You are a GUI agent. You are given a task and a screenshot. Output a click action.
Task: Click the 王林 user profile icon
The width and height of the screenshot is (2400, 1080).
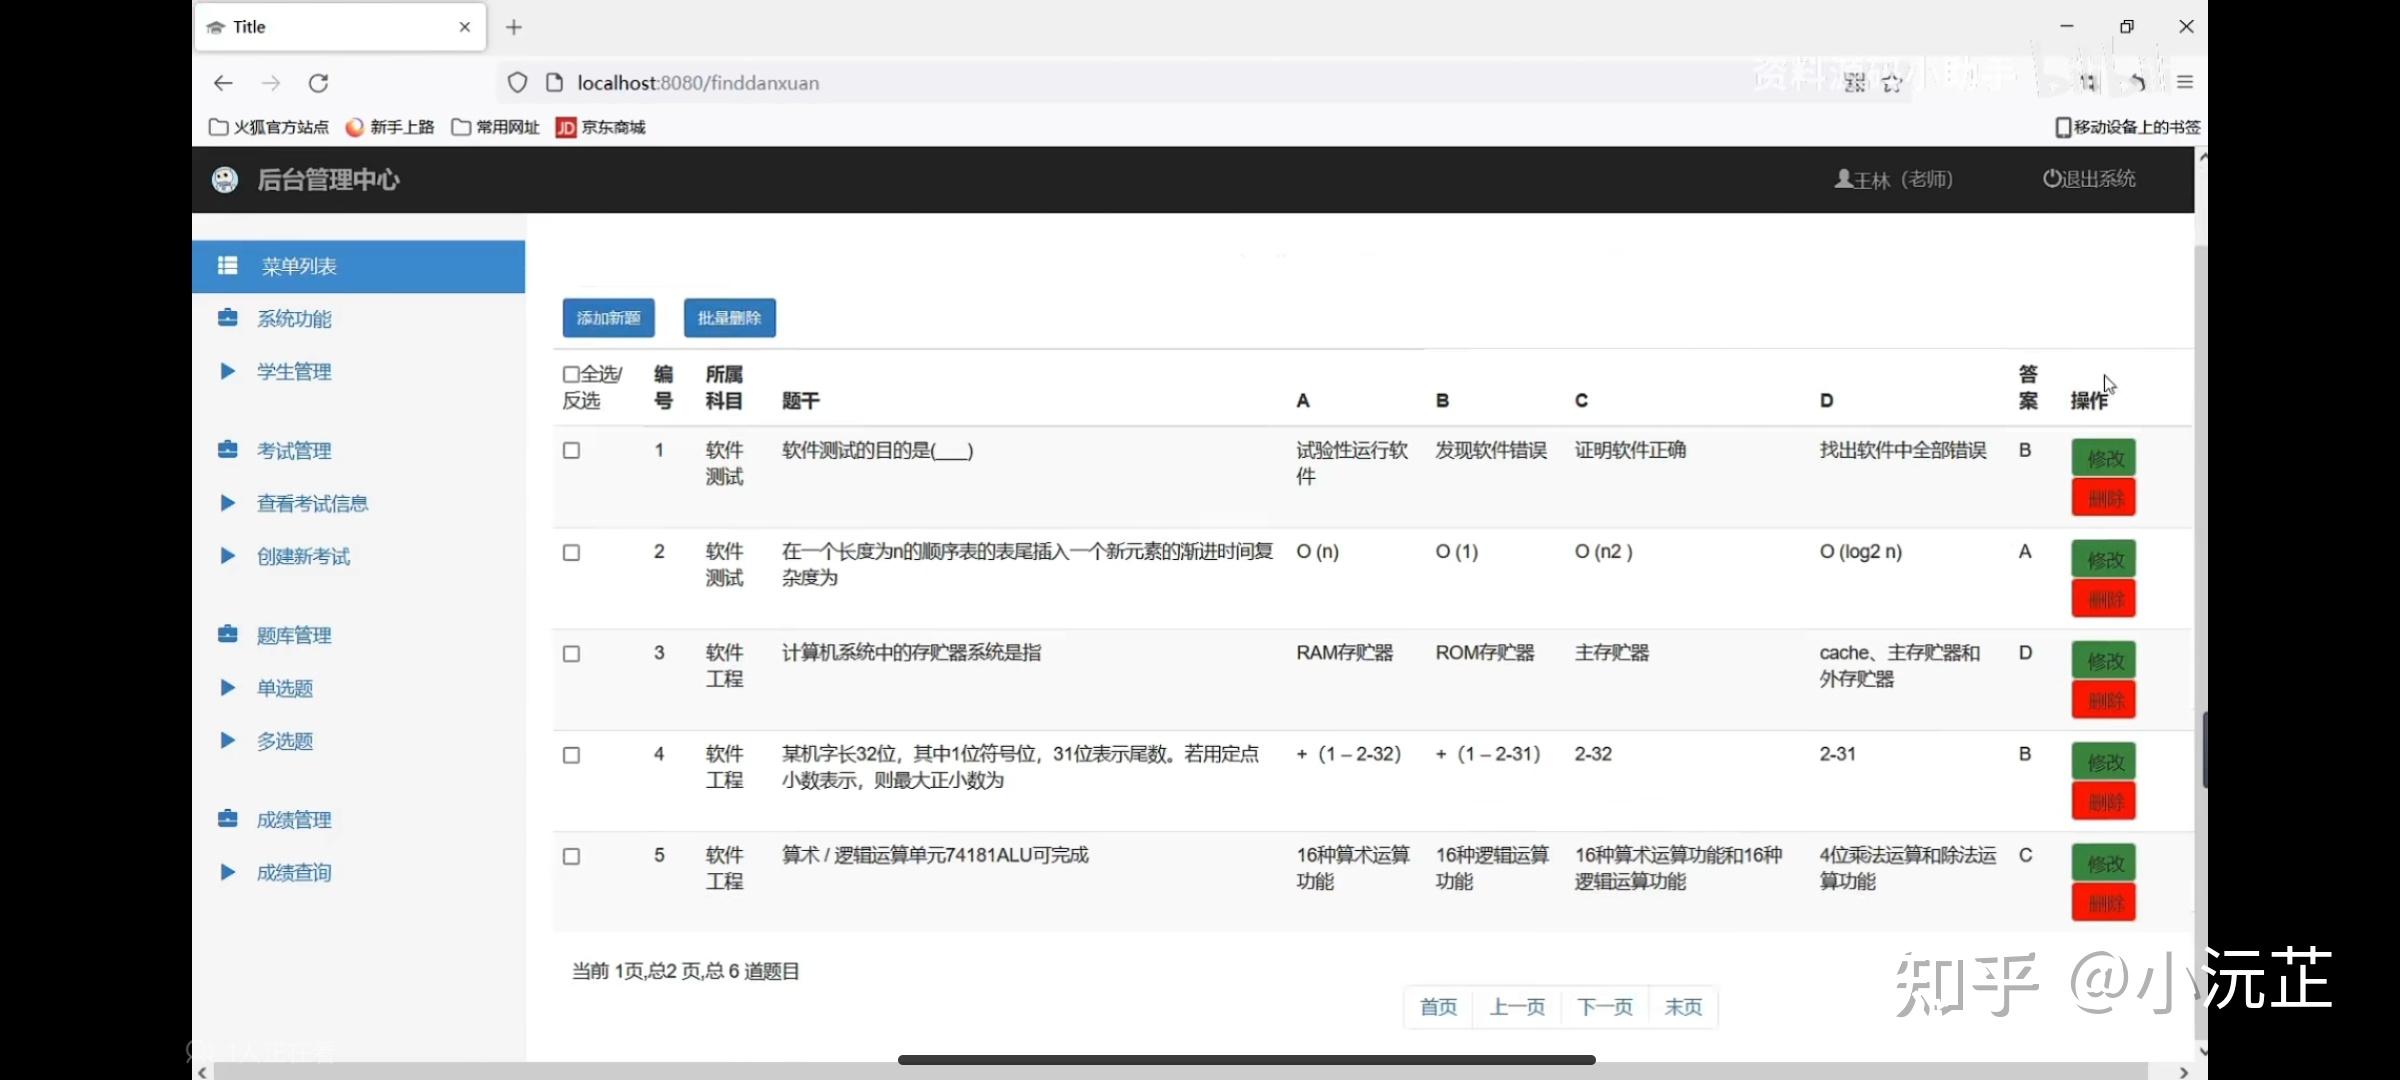click(x=1843, y=178)
